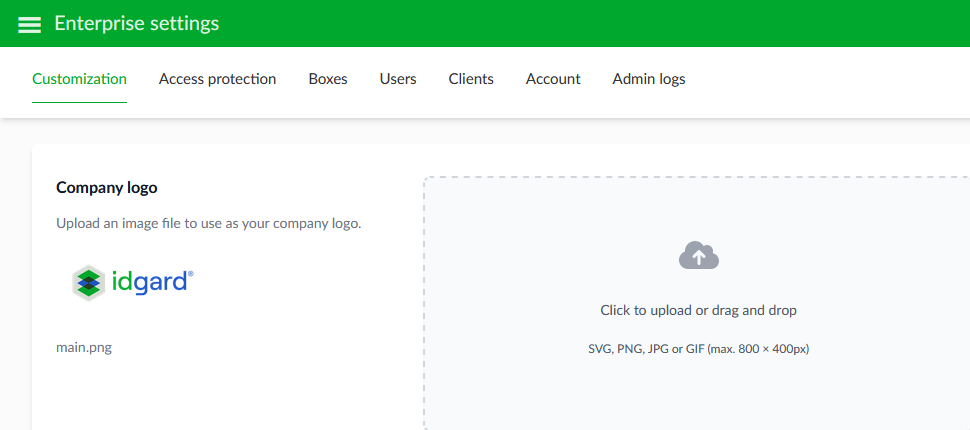Image resolution: width=970 pixels, height=430 pixels.
Task: Click the cloud upload icon
Action: [x=698, y=256]
